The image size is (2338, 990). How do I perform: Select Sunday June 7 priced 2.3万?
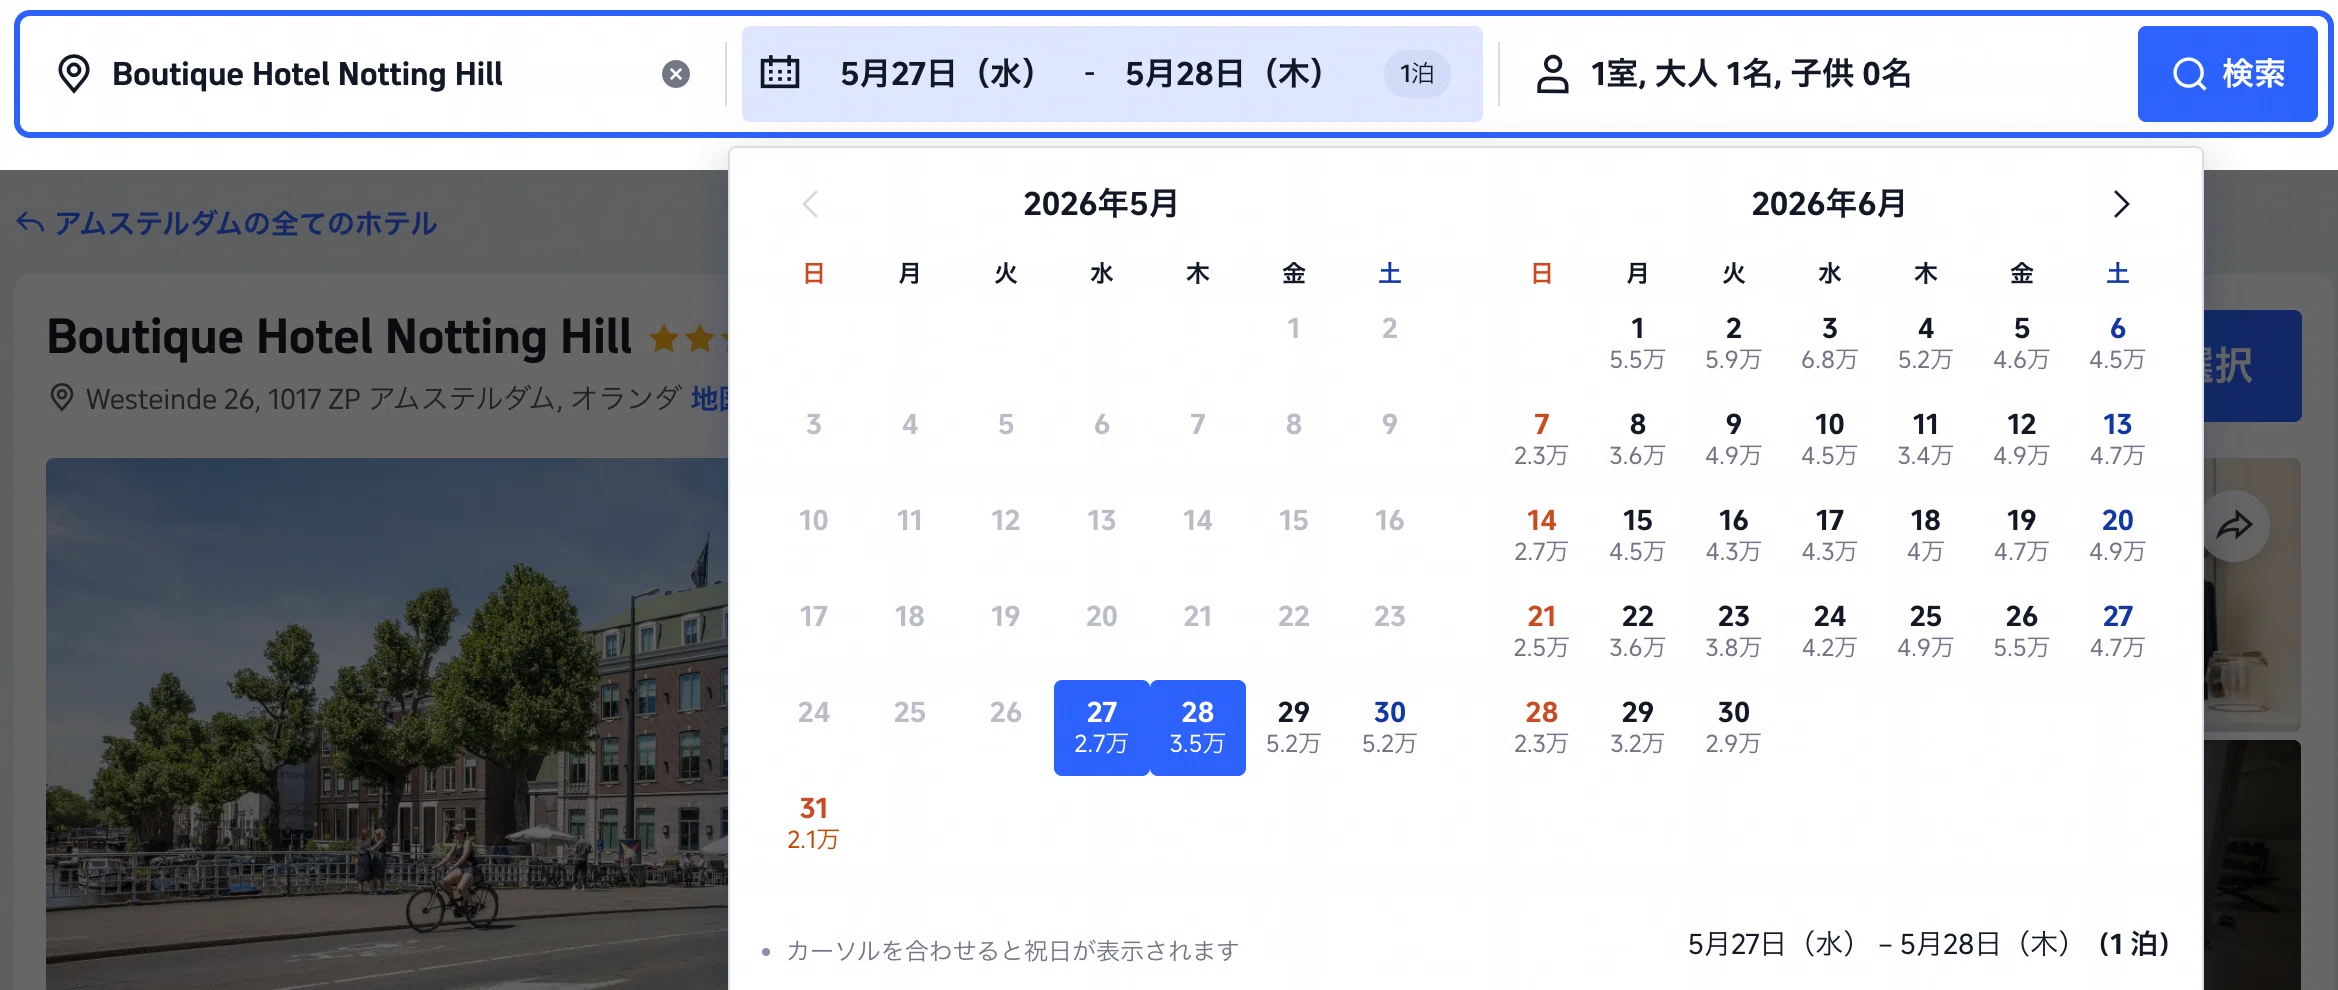tap(1542, 439)
